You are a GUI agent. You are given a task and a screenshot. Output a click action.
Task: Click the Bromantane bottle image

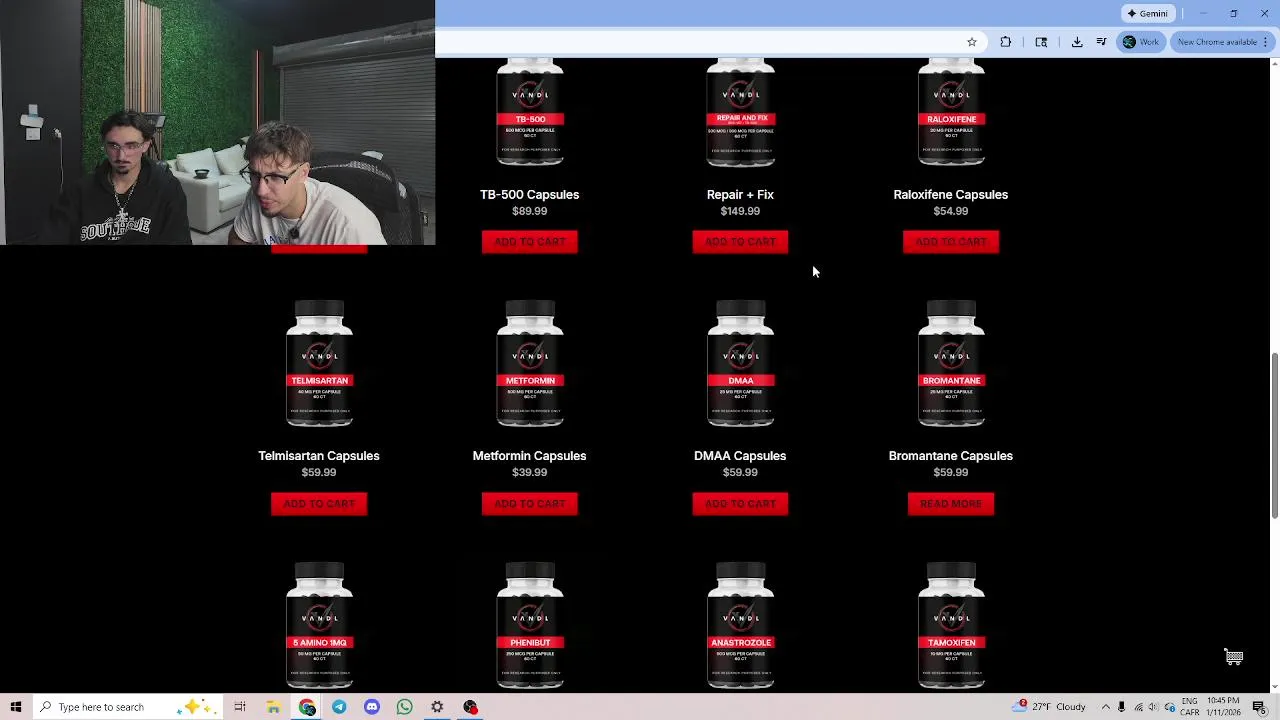pyautogui.click(x=951, y=364)
